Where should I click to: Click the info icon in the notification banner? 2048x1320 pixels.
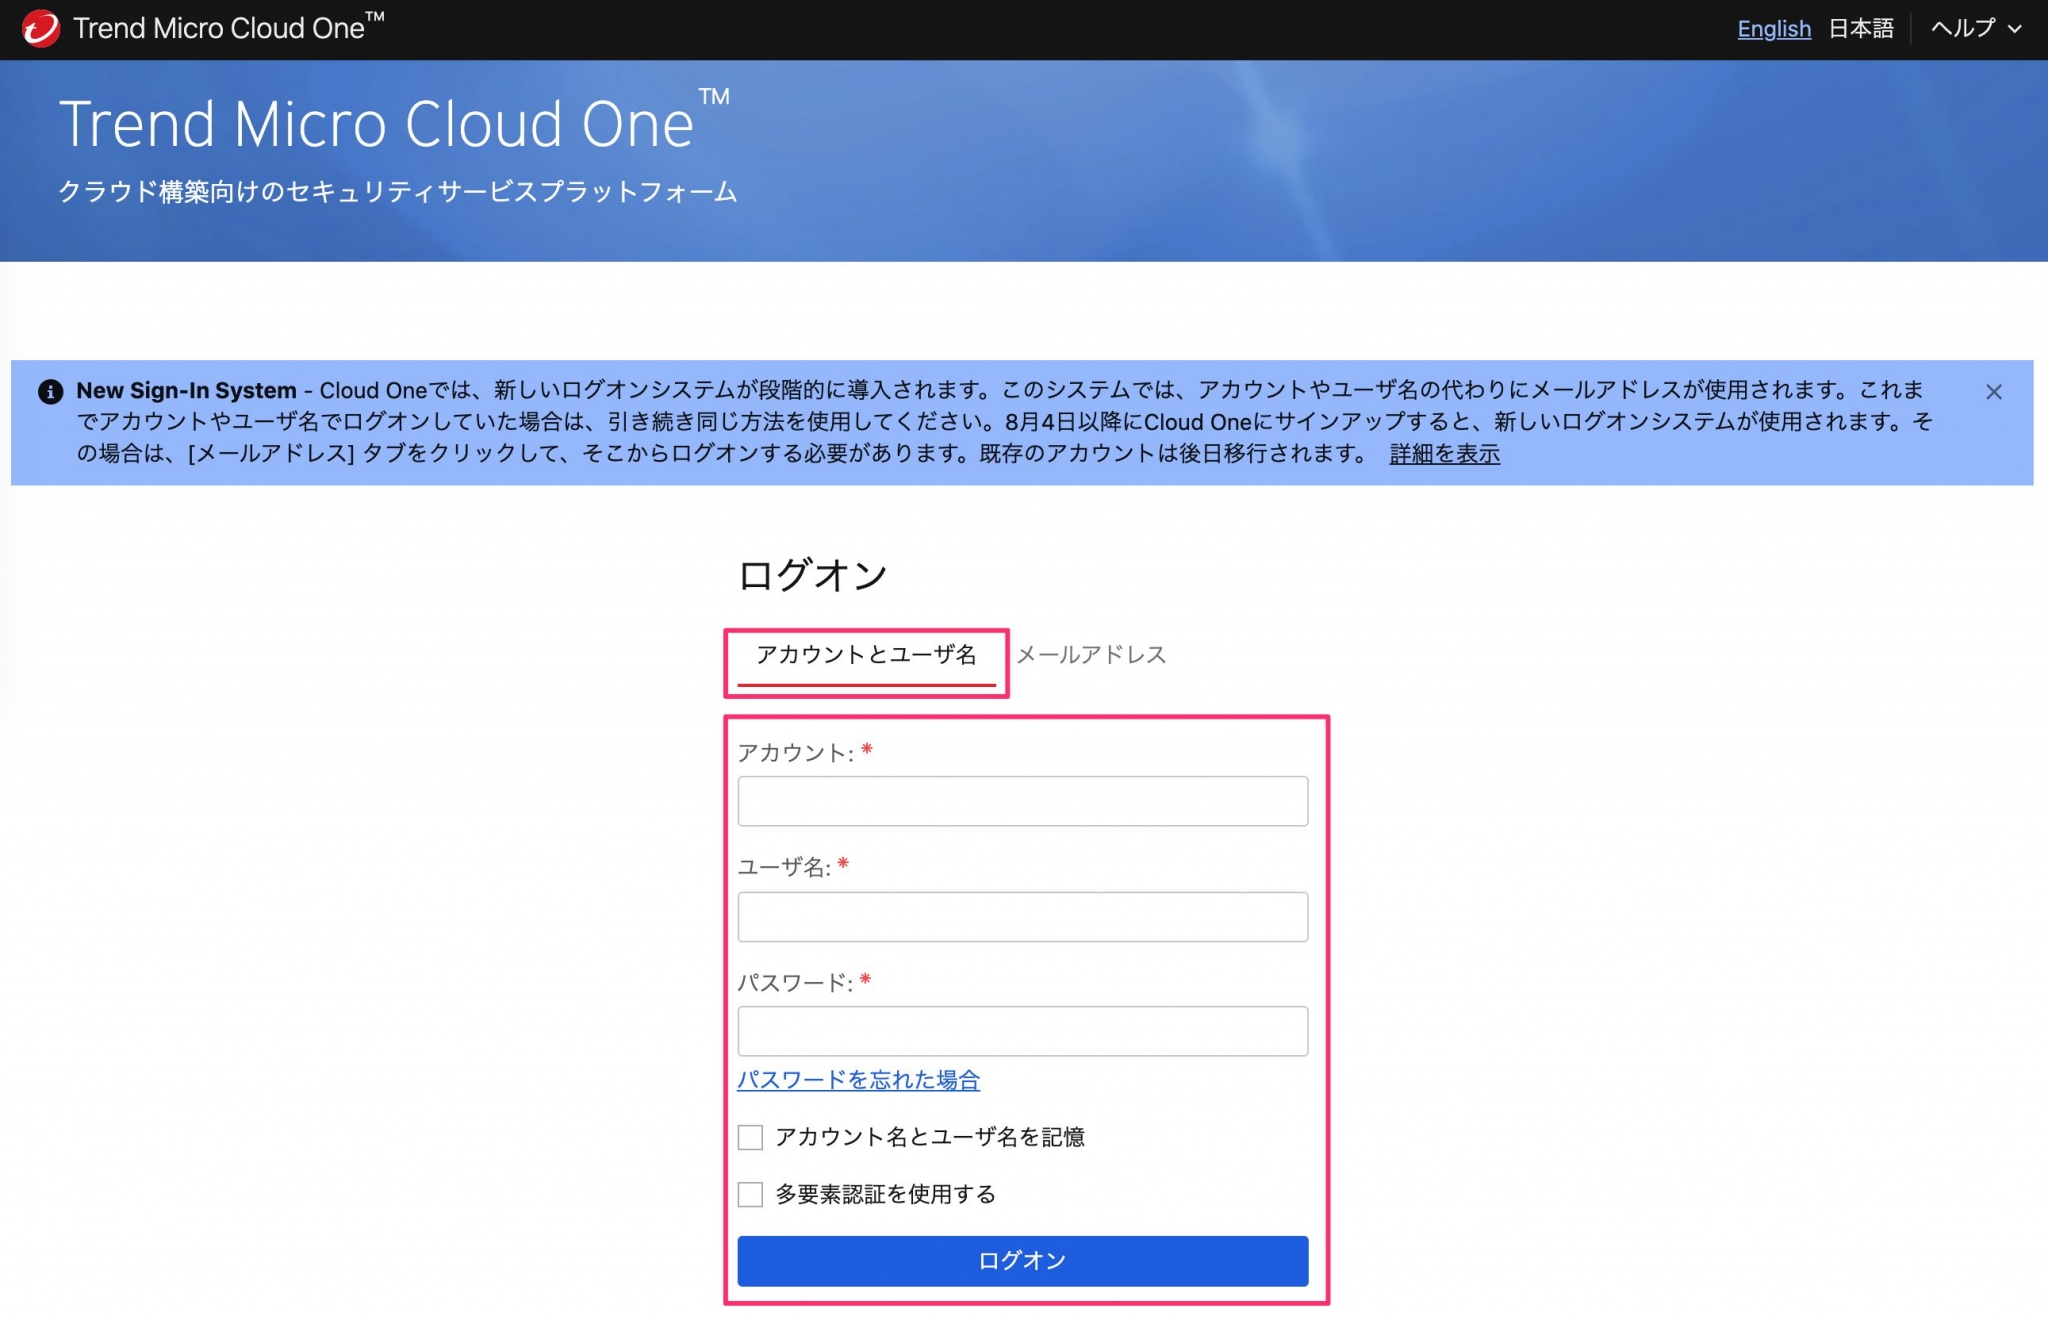pyautogui.click(x=50, y=391)
